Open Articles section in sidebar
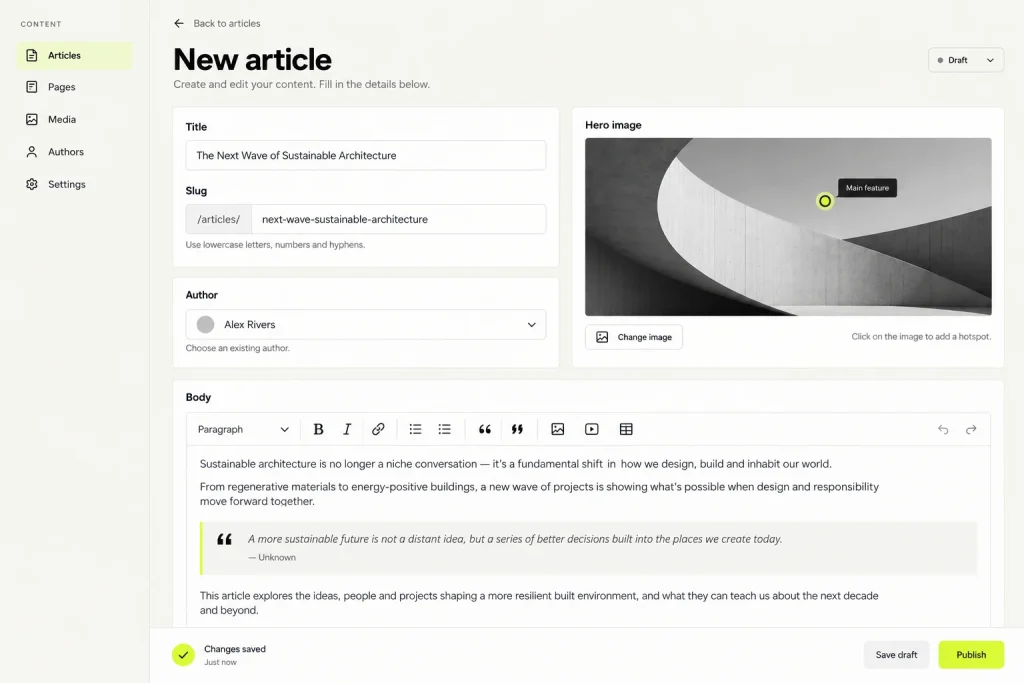 (x=74, y=56)
